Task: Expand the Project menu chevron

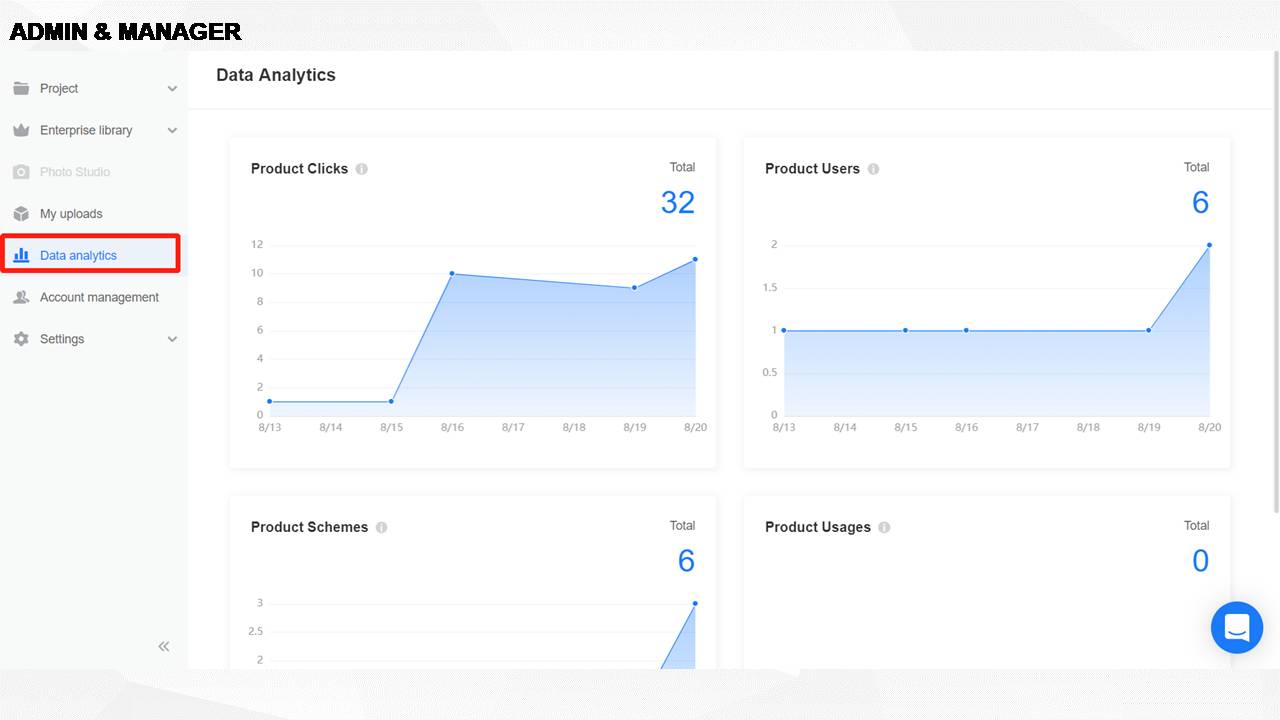Action: point(172,89)
